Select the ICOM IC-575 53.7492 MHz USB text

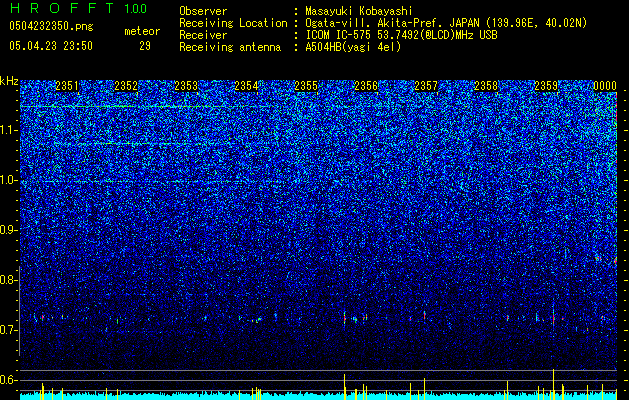[x=401, y=35]
